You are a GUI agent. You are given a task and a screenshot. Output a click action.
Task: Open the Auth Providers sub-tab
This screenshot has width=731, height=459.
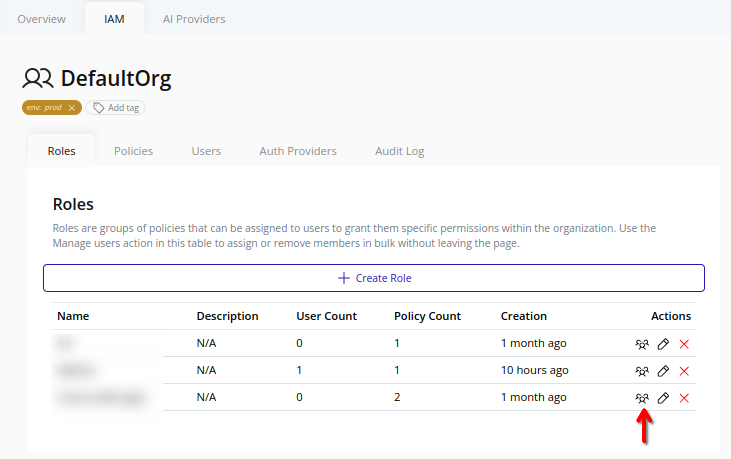(x=298, y=151)
